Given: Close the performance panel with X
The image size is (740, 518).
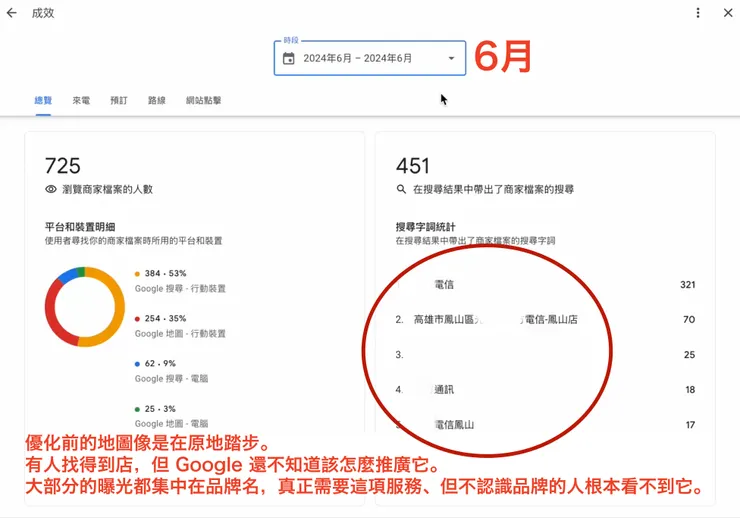Looking at the screenshot, I should tap(728, 13).
